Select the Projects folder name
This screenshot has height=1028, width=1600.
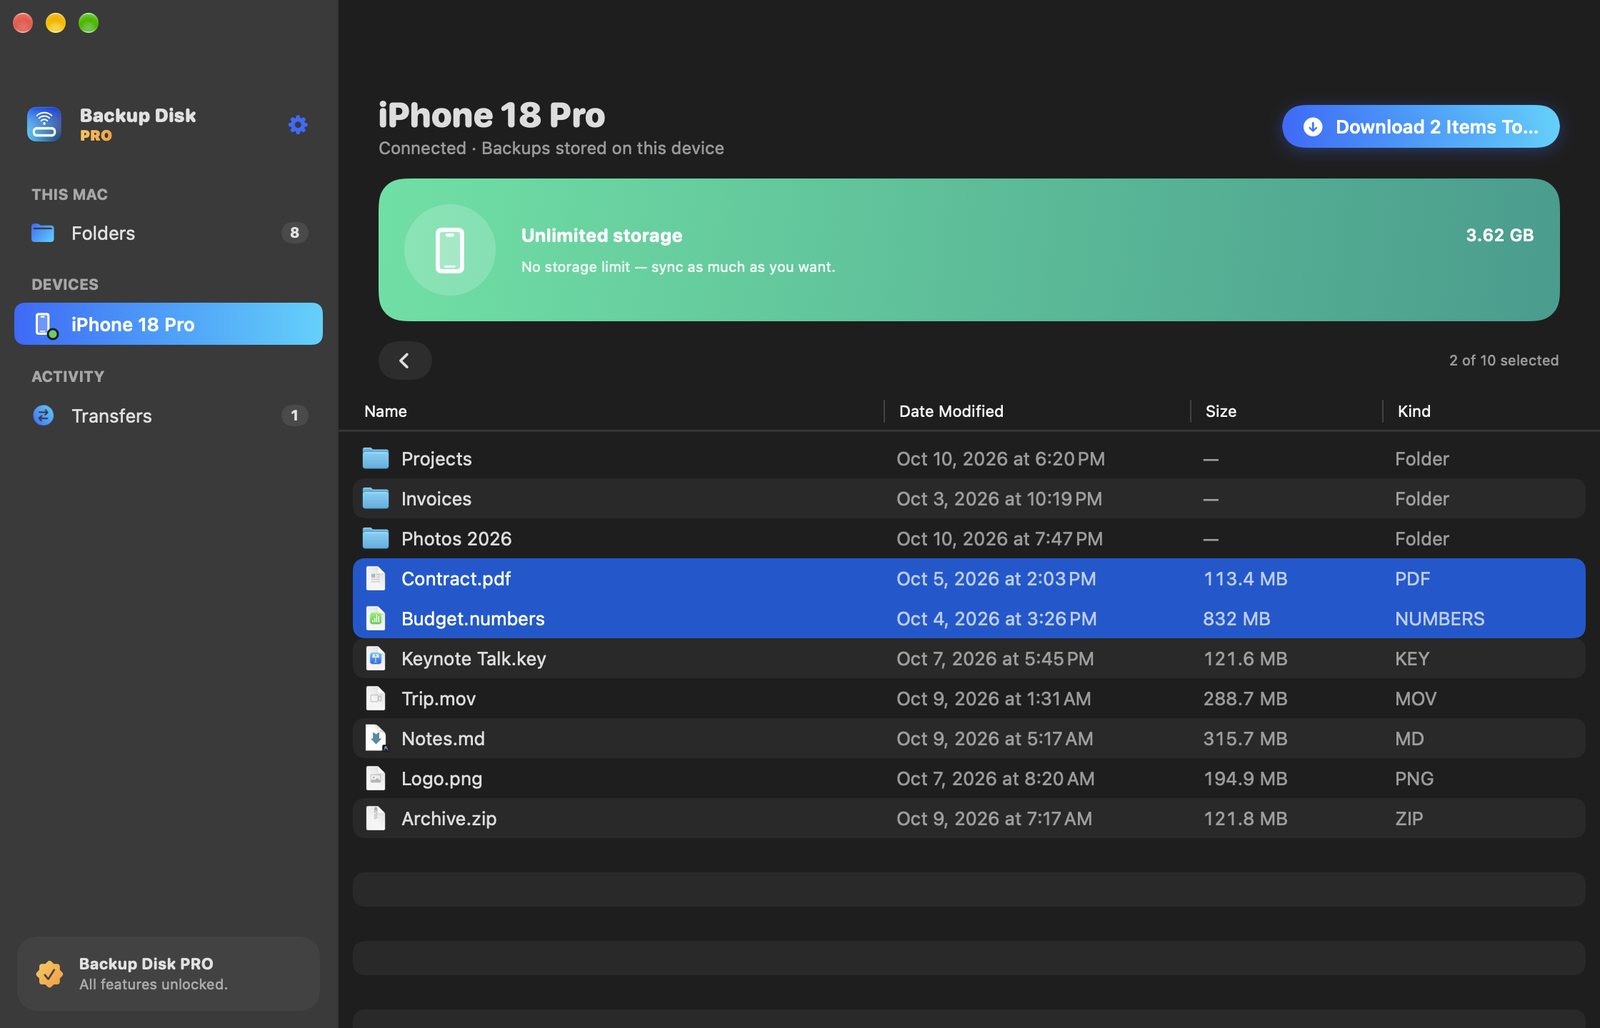[437, 459]
